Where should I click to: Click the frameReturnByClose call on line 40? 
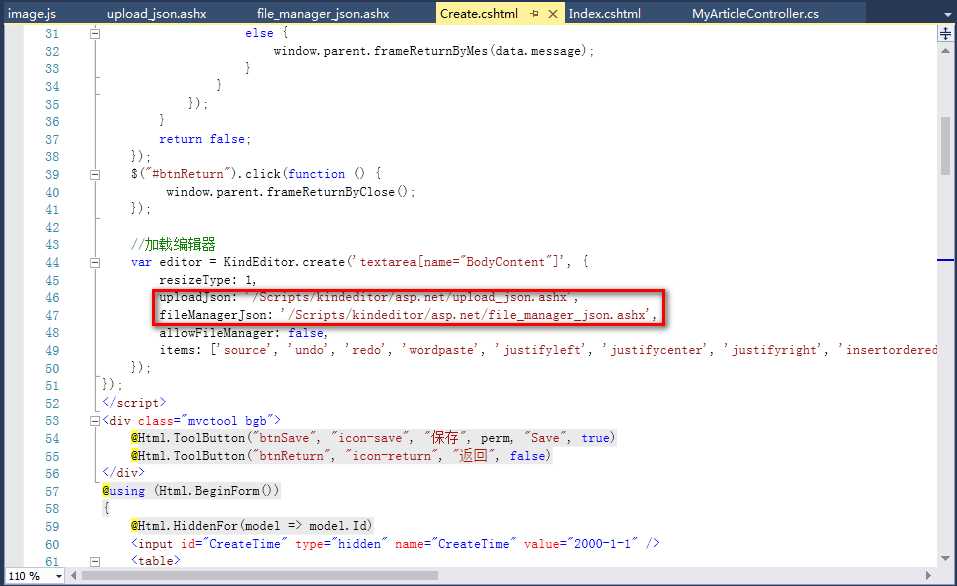click(x=291, y=192)
